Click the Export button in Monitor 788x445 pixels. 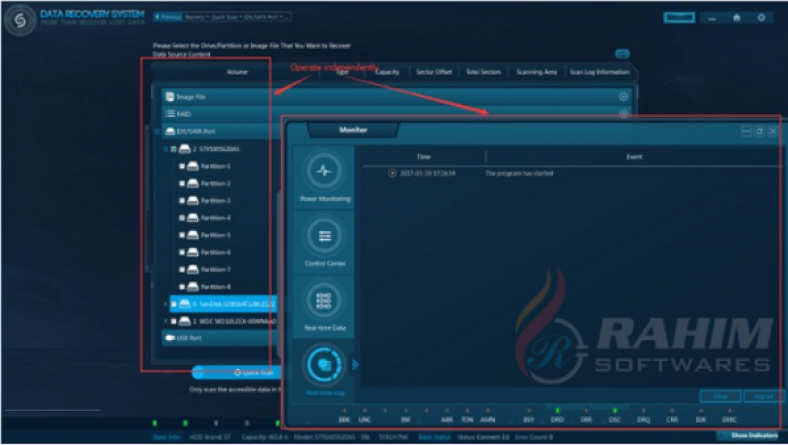(763, 397)
